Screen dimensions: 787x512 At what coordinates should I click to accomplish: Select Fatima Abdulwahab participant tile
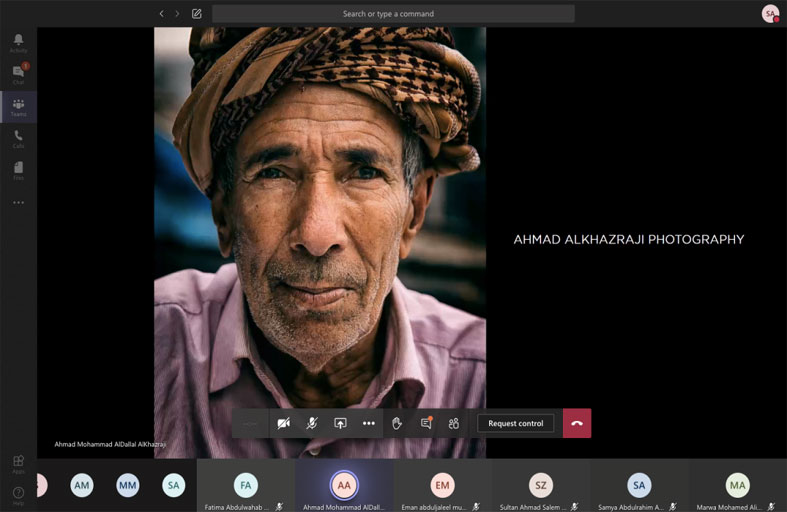click(245, 487)
